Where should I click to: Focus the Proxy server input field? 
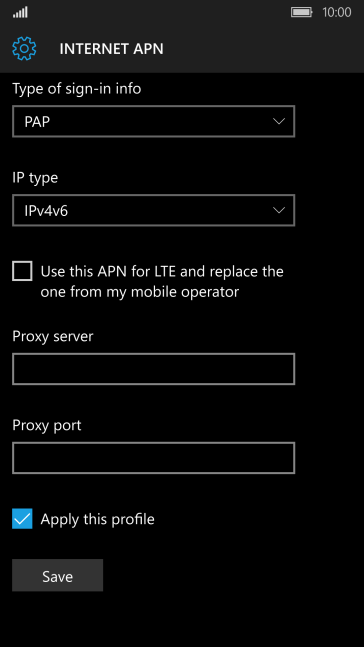154,369
